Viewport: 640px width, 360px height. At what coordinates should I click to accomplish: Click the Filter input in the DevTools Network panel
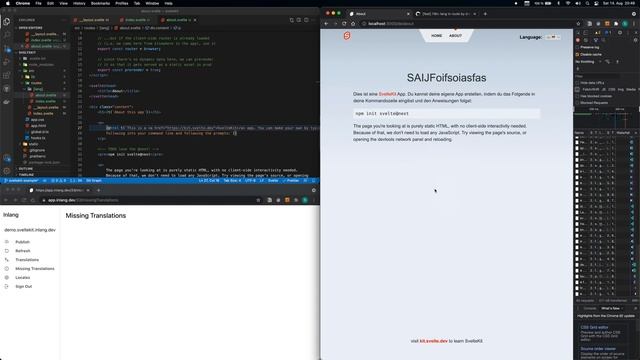(597, 76)
